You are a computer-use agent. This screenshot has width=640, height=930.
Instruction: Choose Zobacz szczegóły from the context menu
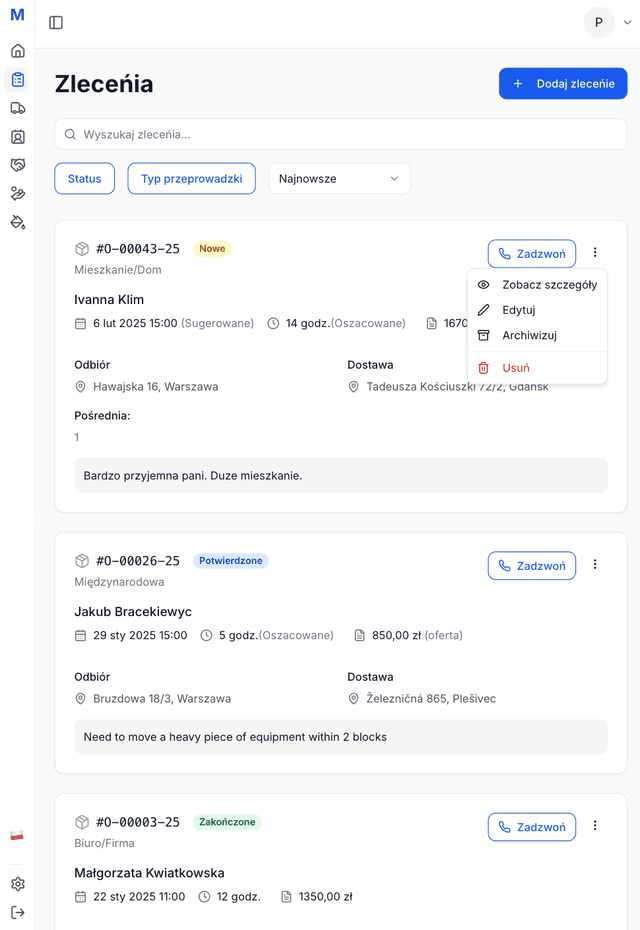548,285
